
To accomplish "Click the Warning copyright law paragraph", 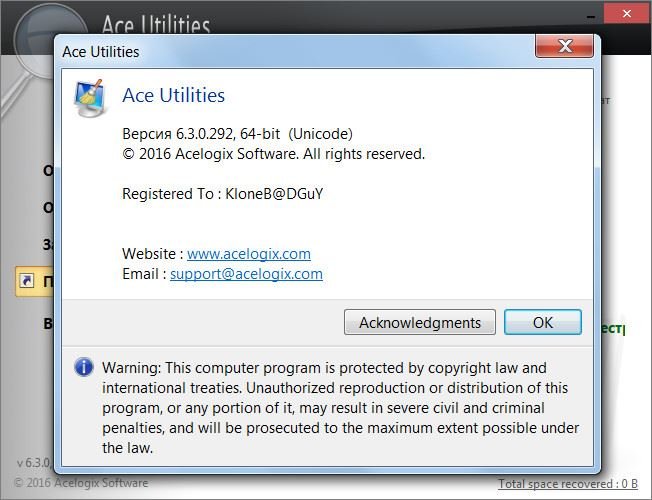I will tap(341, 408).
